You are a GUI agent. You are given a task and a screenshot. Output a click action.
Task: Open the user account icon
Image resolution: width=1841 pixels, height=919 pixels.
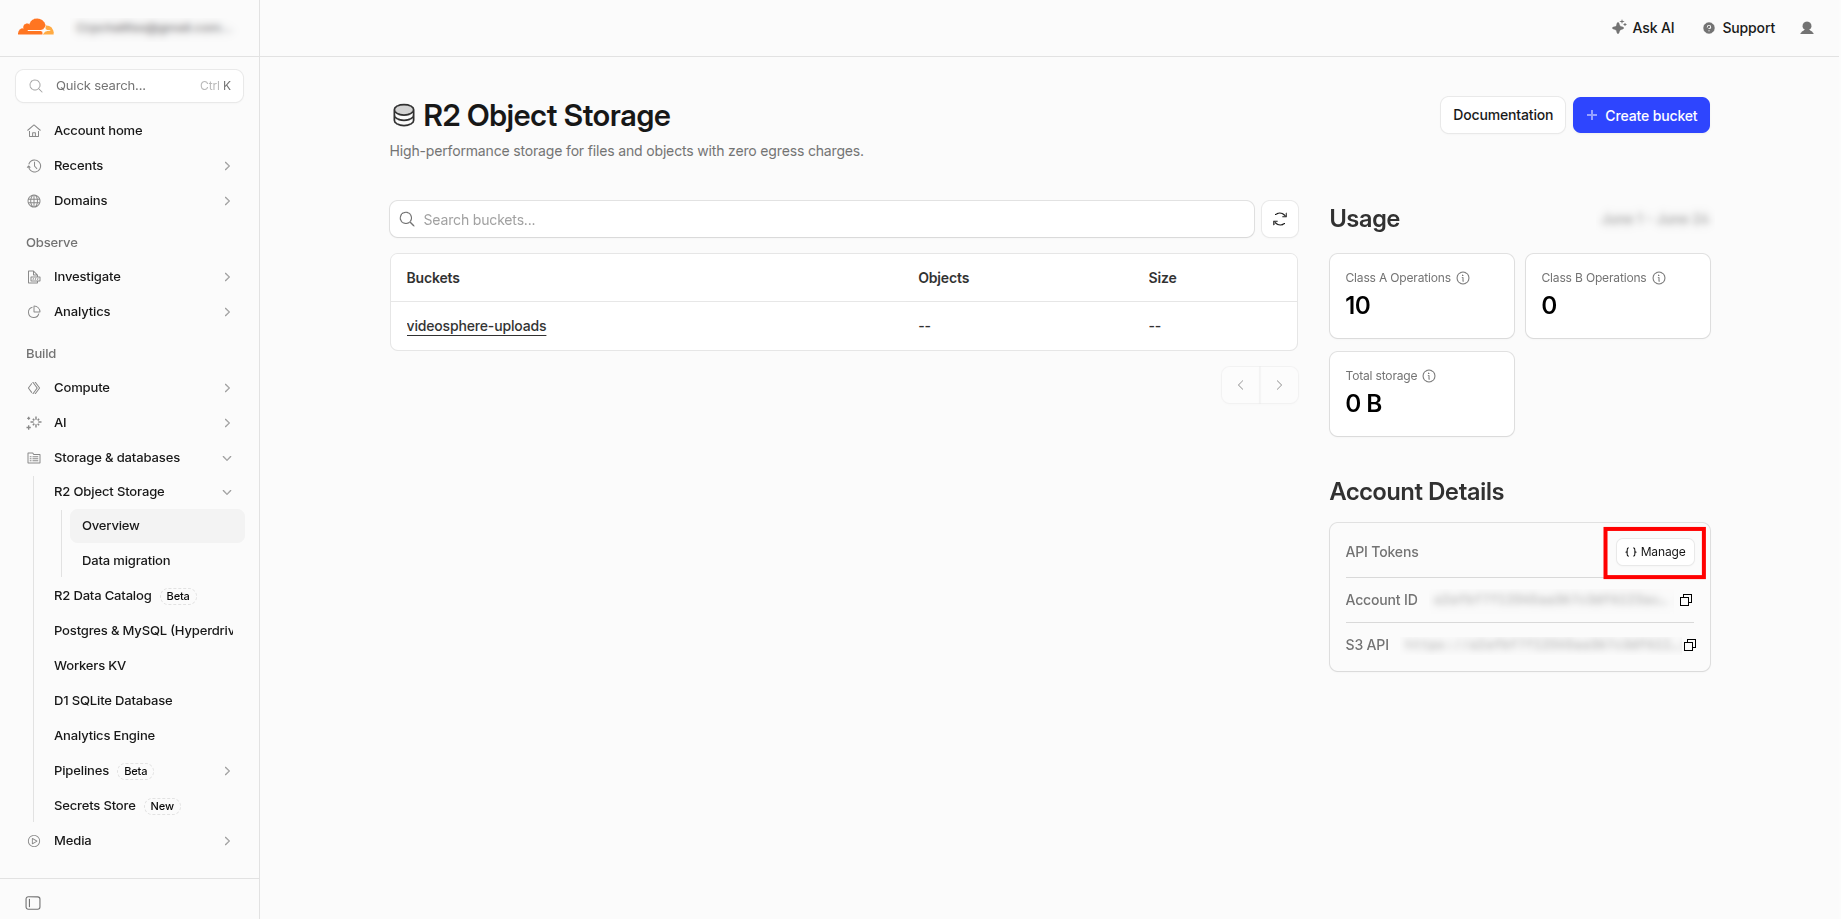1807,28
